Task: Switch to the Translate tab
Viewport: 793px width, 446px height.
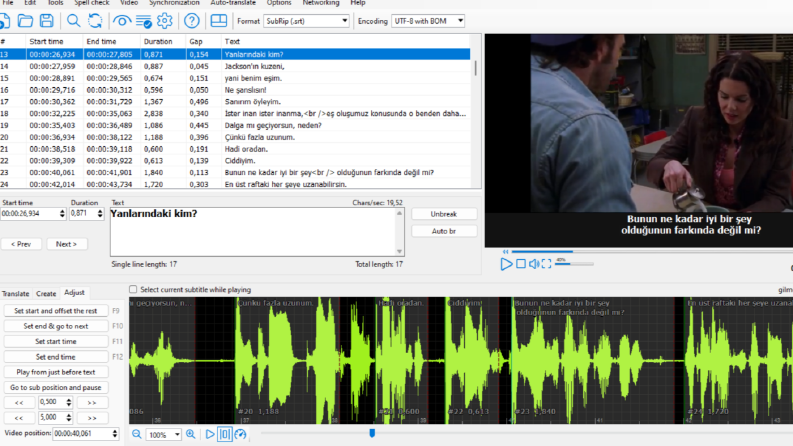Action: click(16, 293)
